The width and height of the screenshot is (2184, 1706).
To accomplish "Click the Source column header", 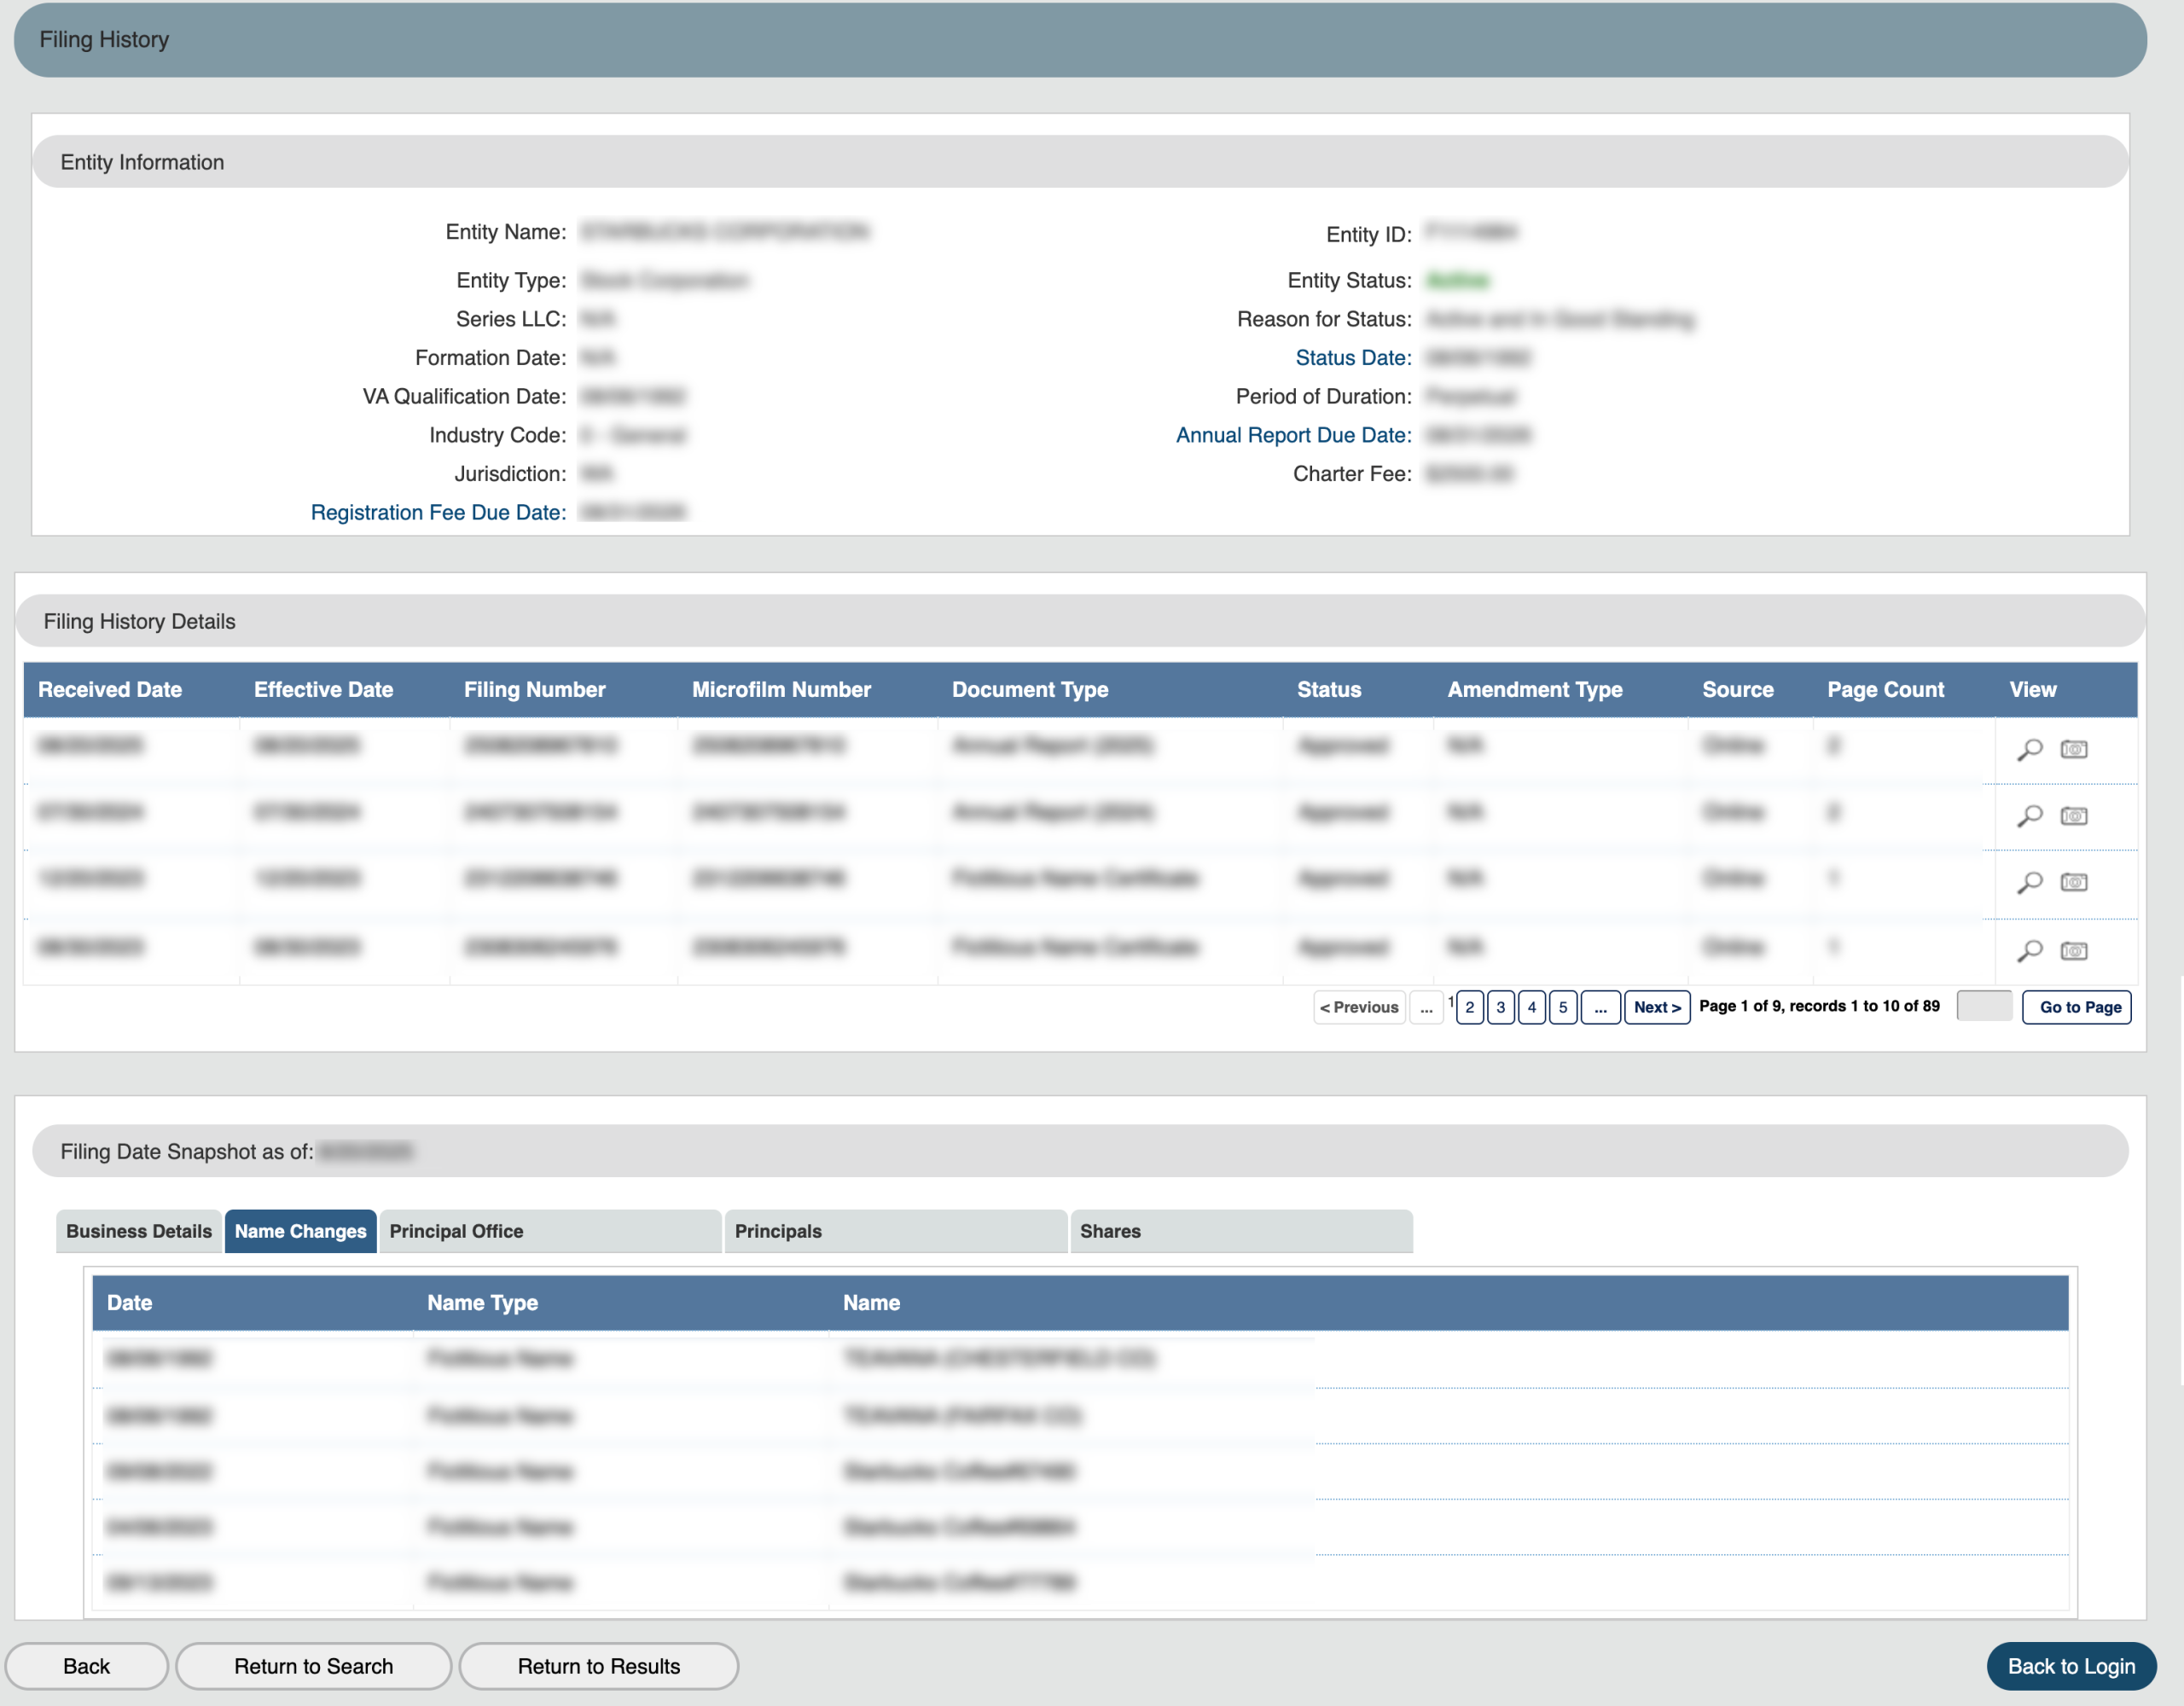I will coord(1738,689).
